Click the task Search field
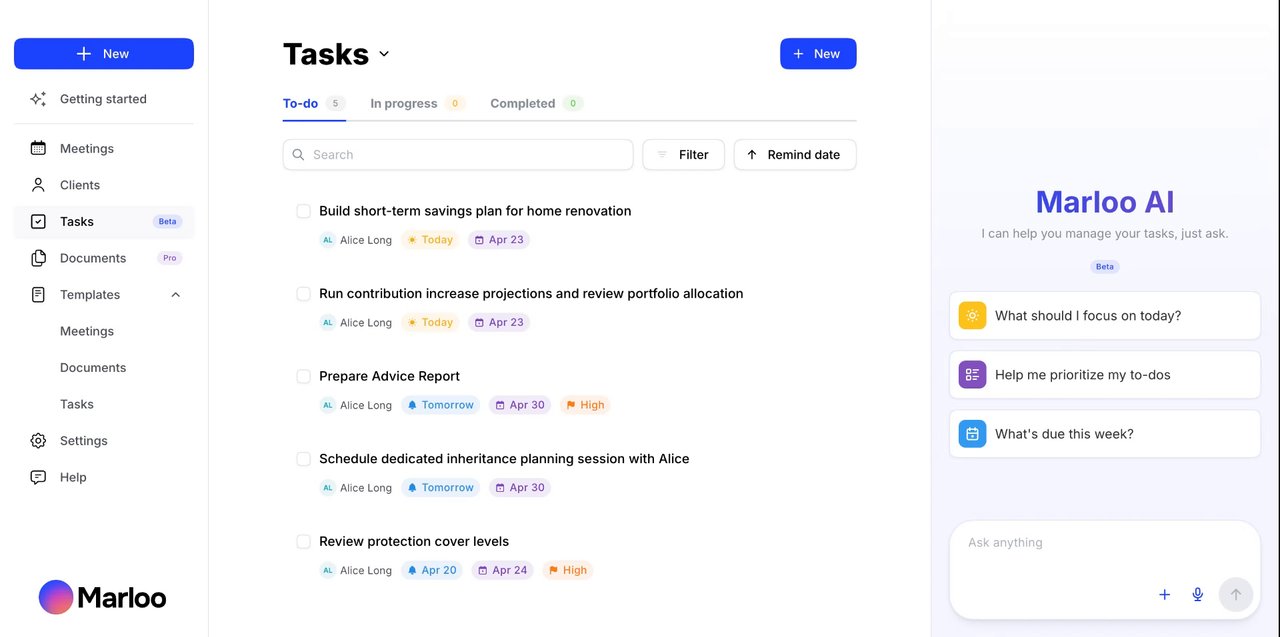The image size is (1280, 637). [x=458, y=155]
